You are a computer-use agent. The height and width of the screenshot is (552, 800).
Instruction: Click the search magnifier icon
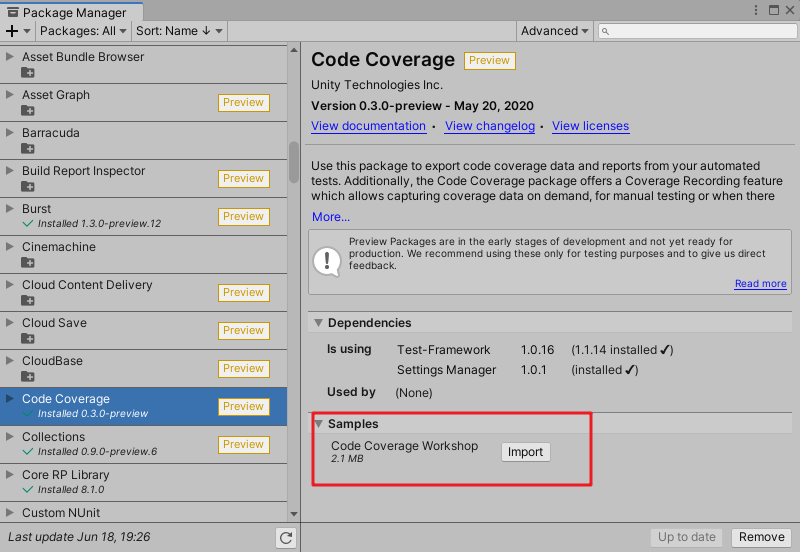click(x=607, y=31)
